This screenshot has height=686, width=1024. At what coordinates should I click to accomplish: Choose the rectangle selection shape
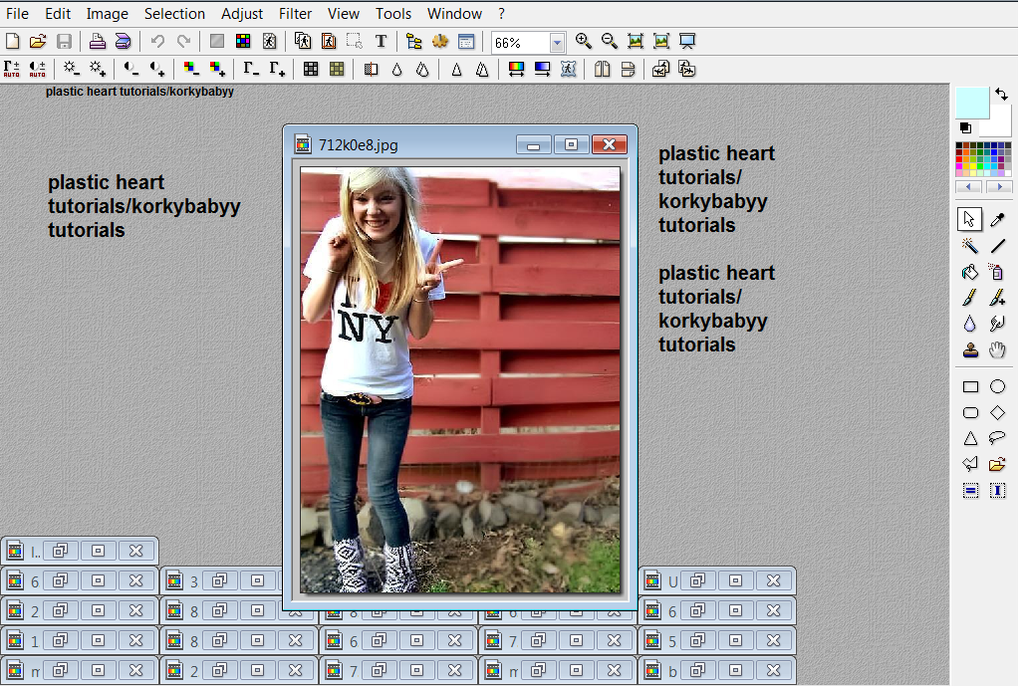[970, 387]
